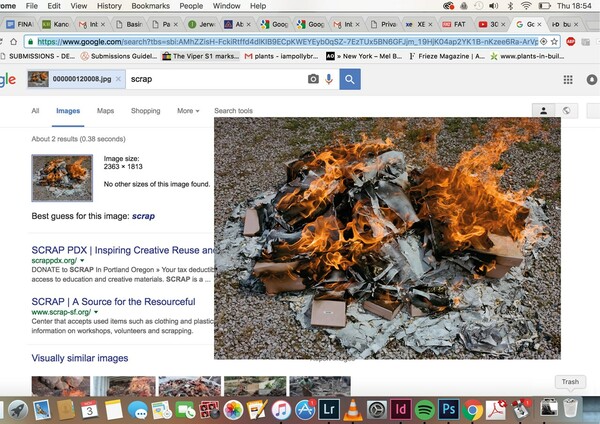Open the Google account notifications icon

(592, 80)
